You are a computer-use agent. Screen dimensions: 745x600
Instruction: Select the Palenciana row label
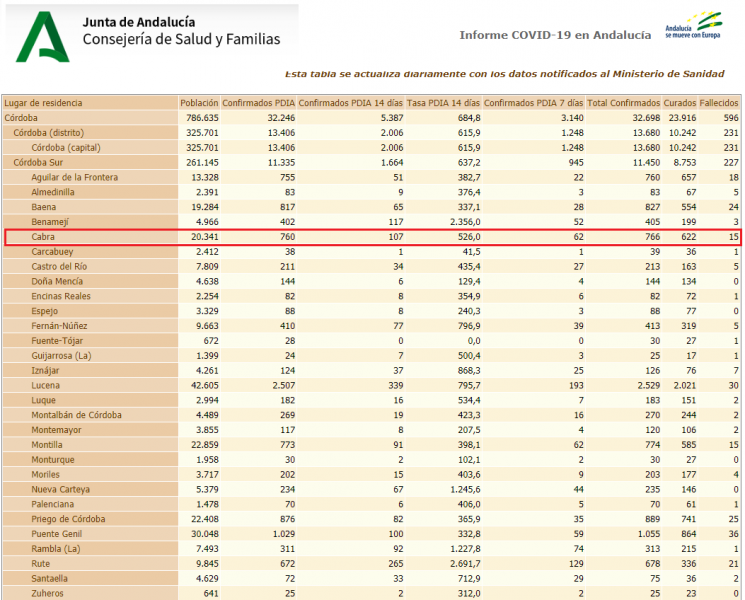tap(53, 505)
